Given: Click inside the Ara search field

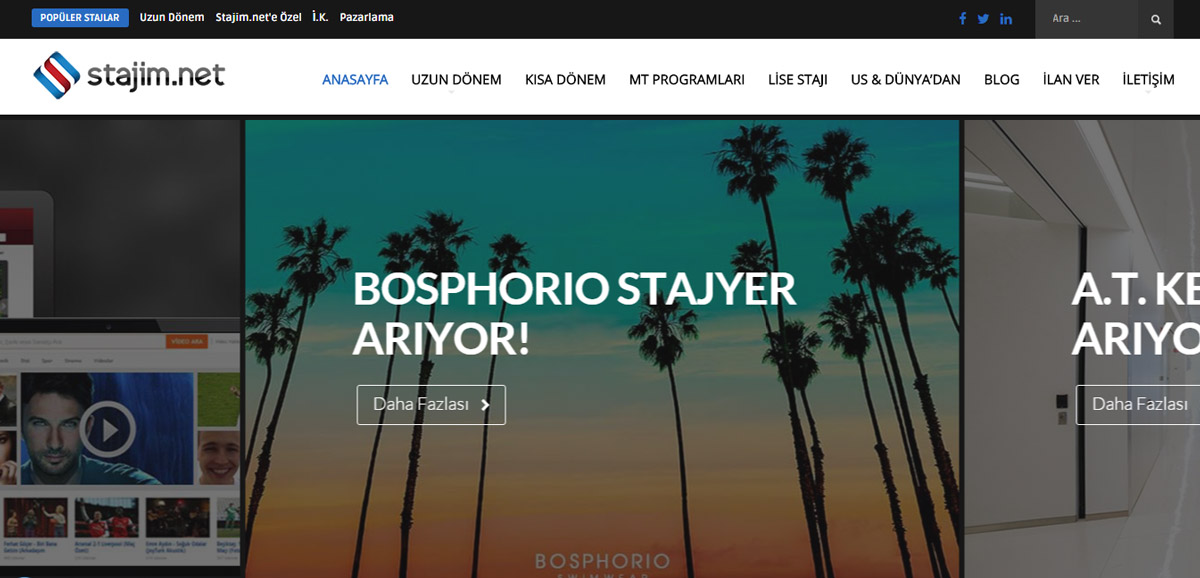Looking at the screenshot, I should coord(1086,18).
